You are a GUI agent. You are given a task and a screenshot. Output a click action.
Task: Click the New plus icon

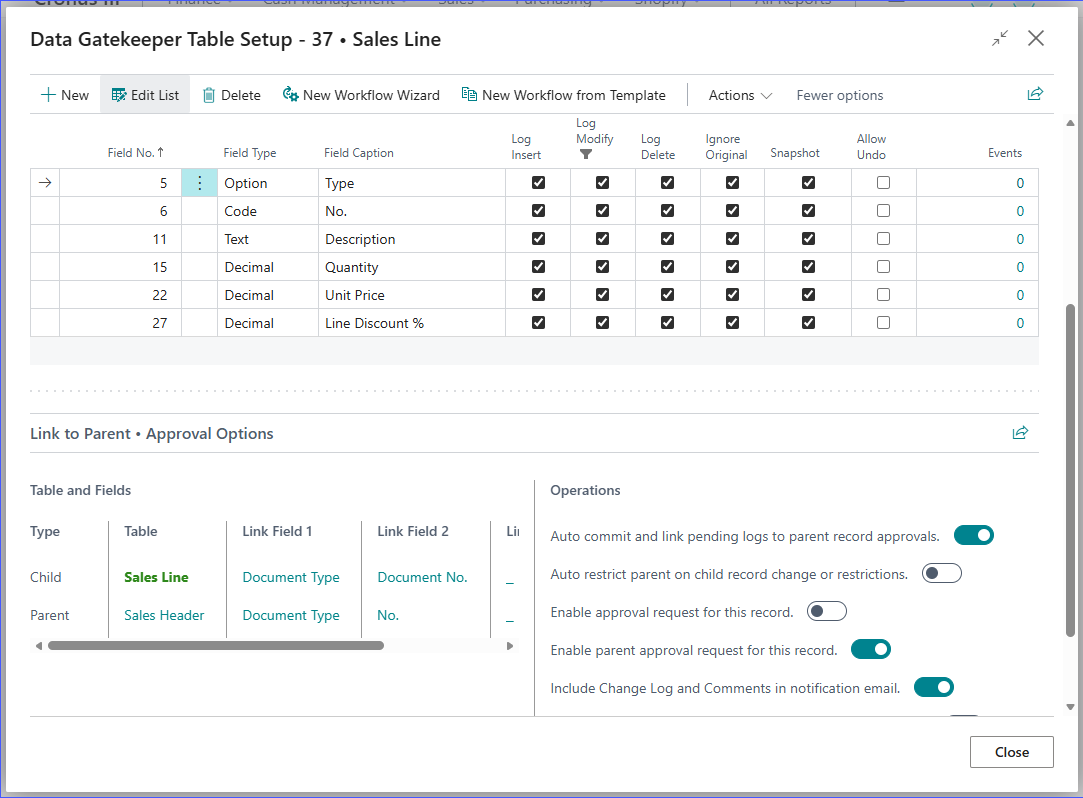click(47, 95)
